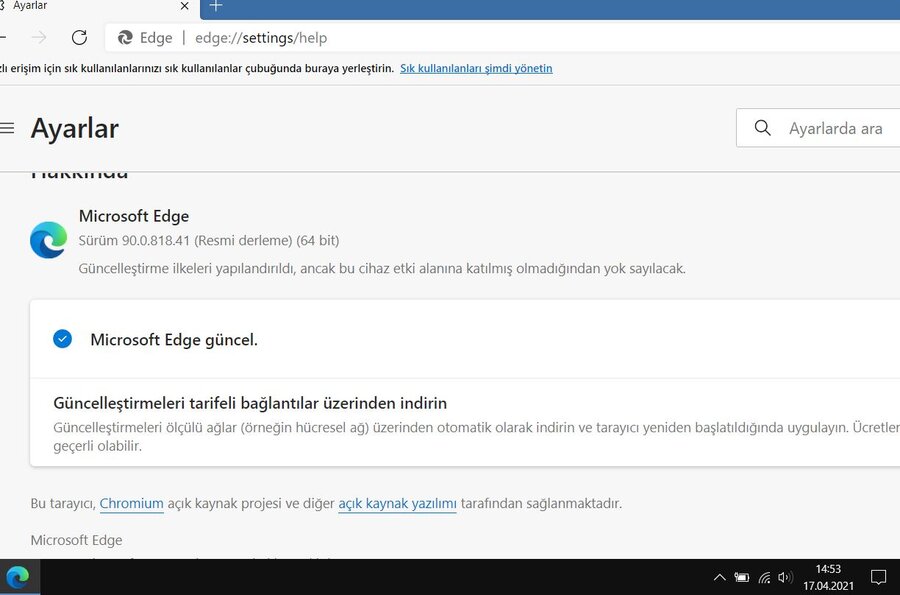Open a new tab with the plus button
The width and height of the screenshot is (900, 595).
216,6
